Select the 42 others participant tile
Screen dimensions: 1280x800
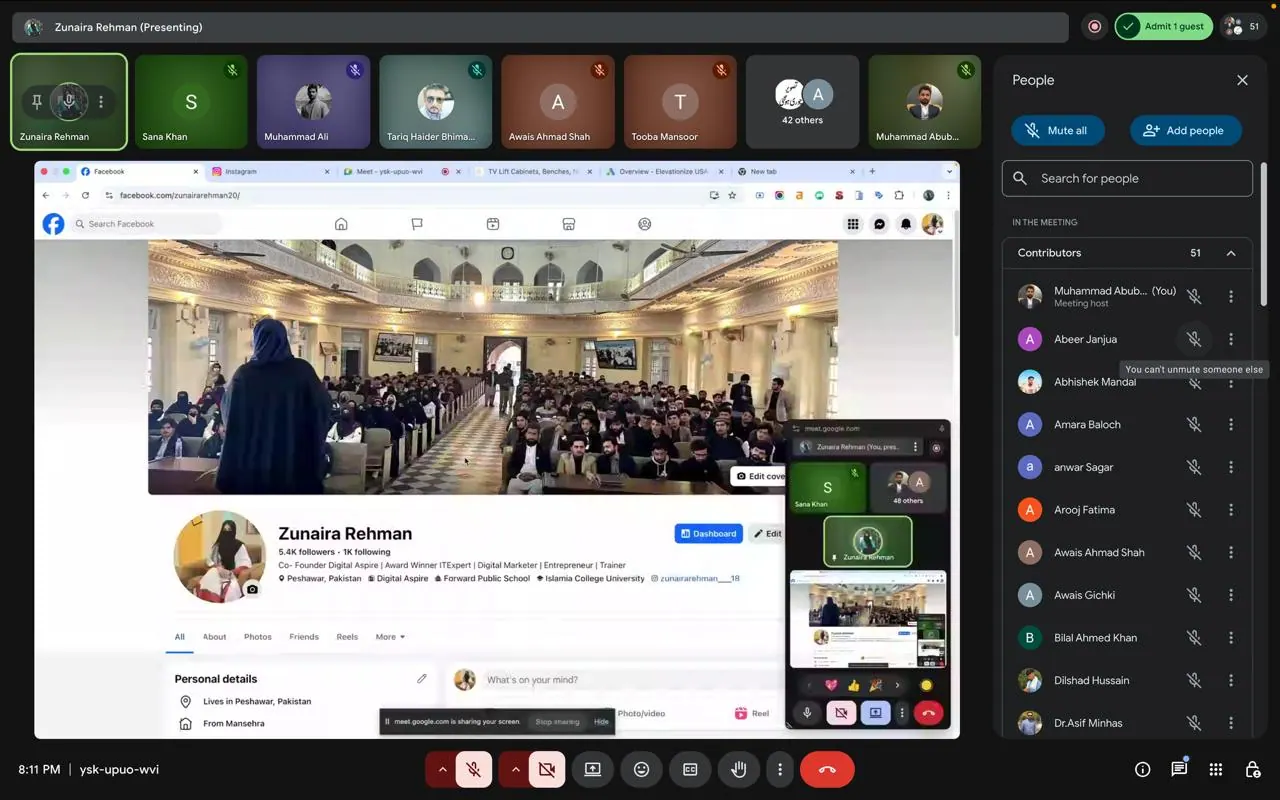(803, 102)
